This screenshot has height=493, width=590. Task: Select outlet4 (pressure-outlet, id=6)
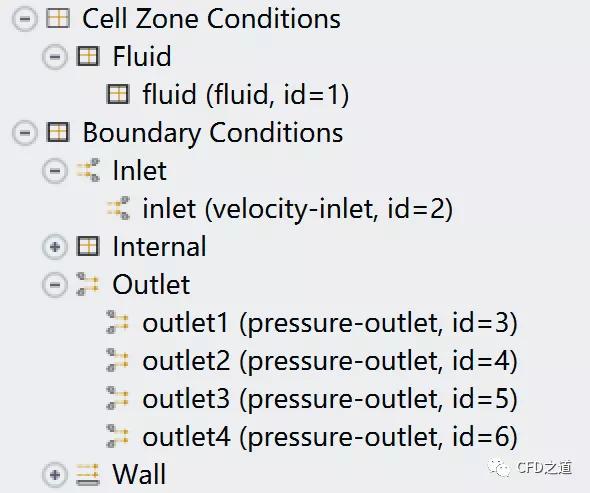pyautogui.click(x=330, y=437)
